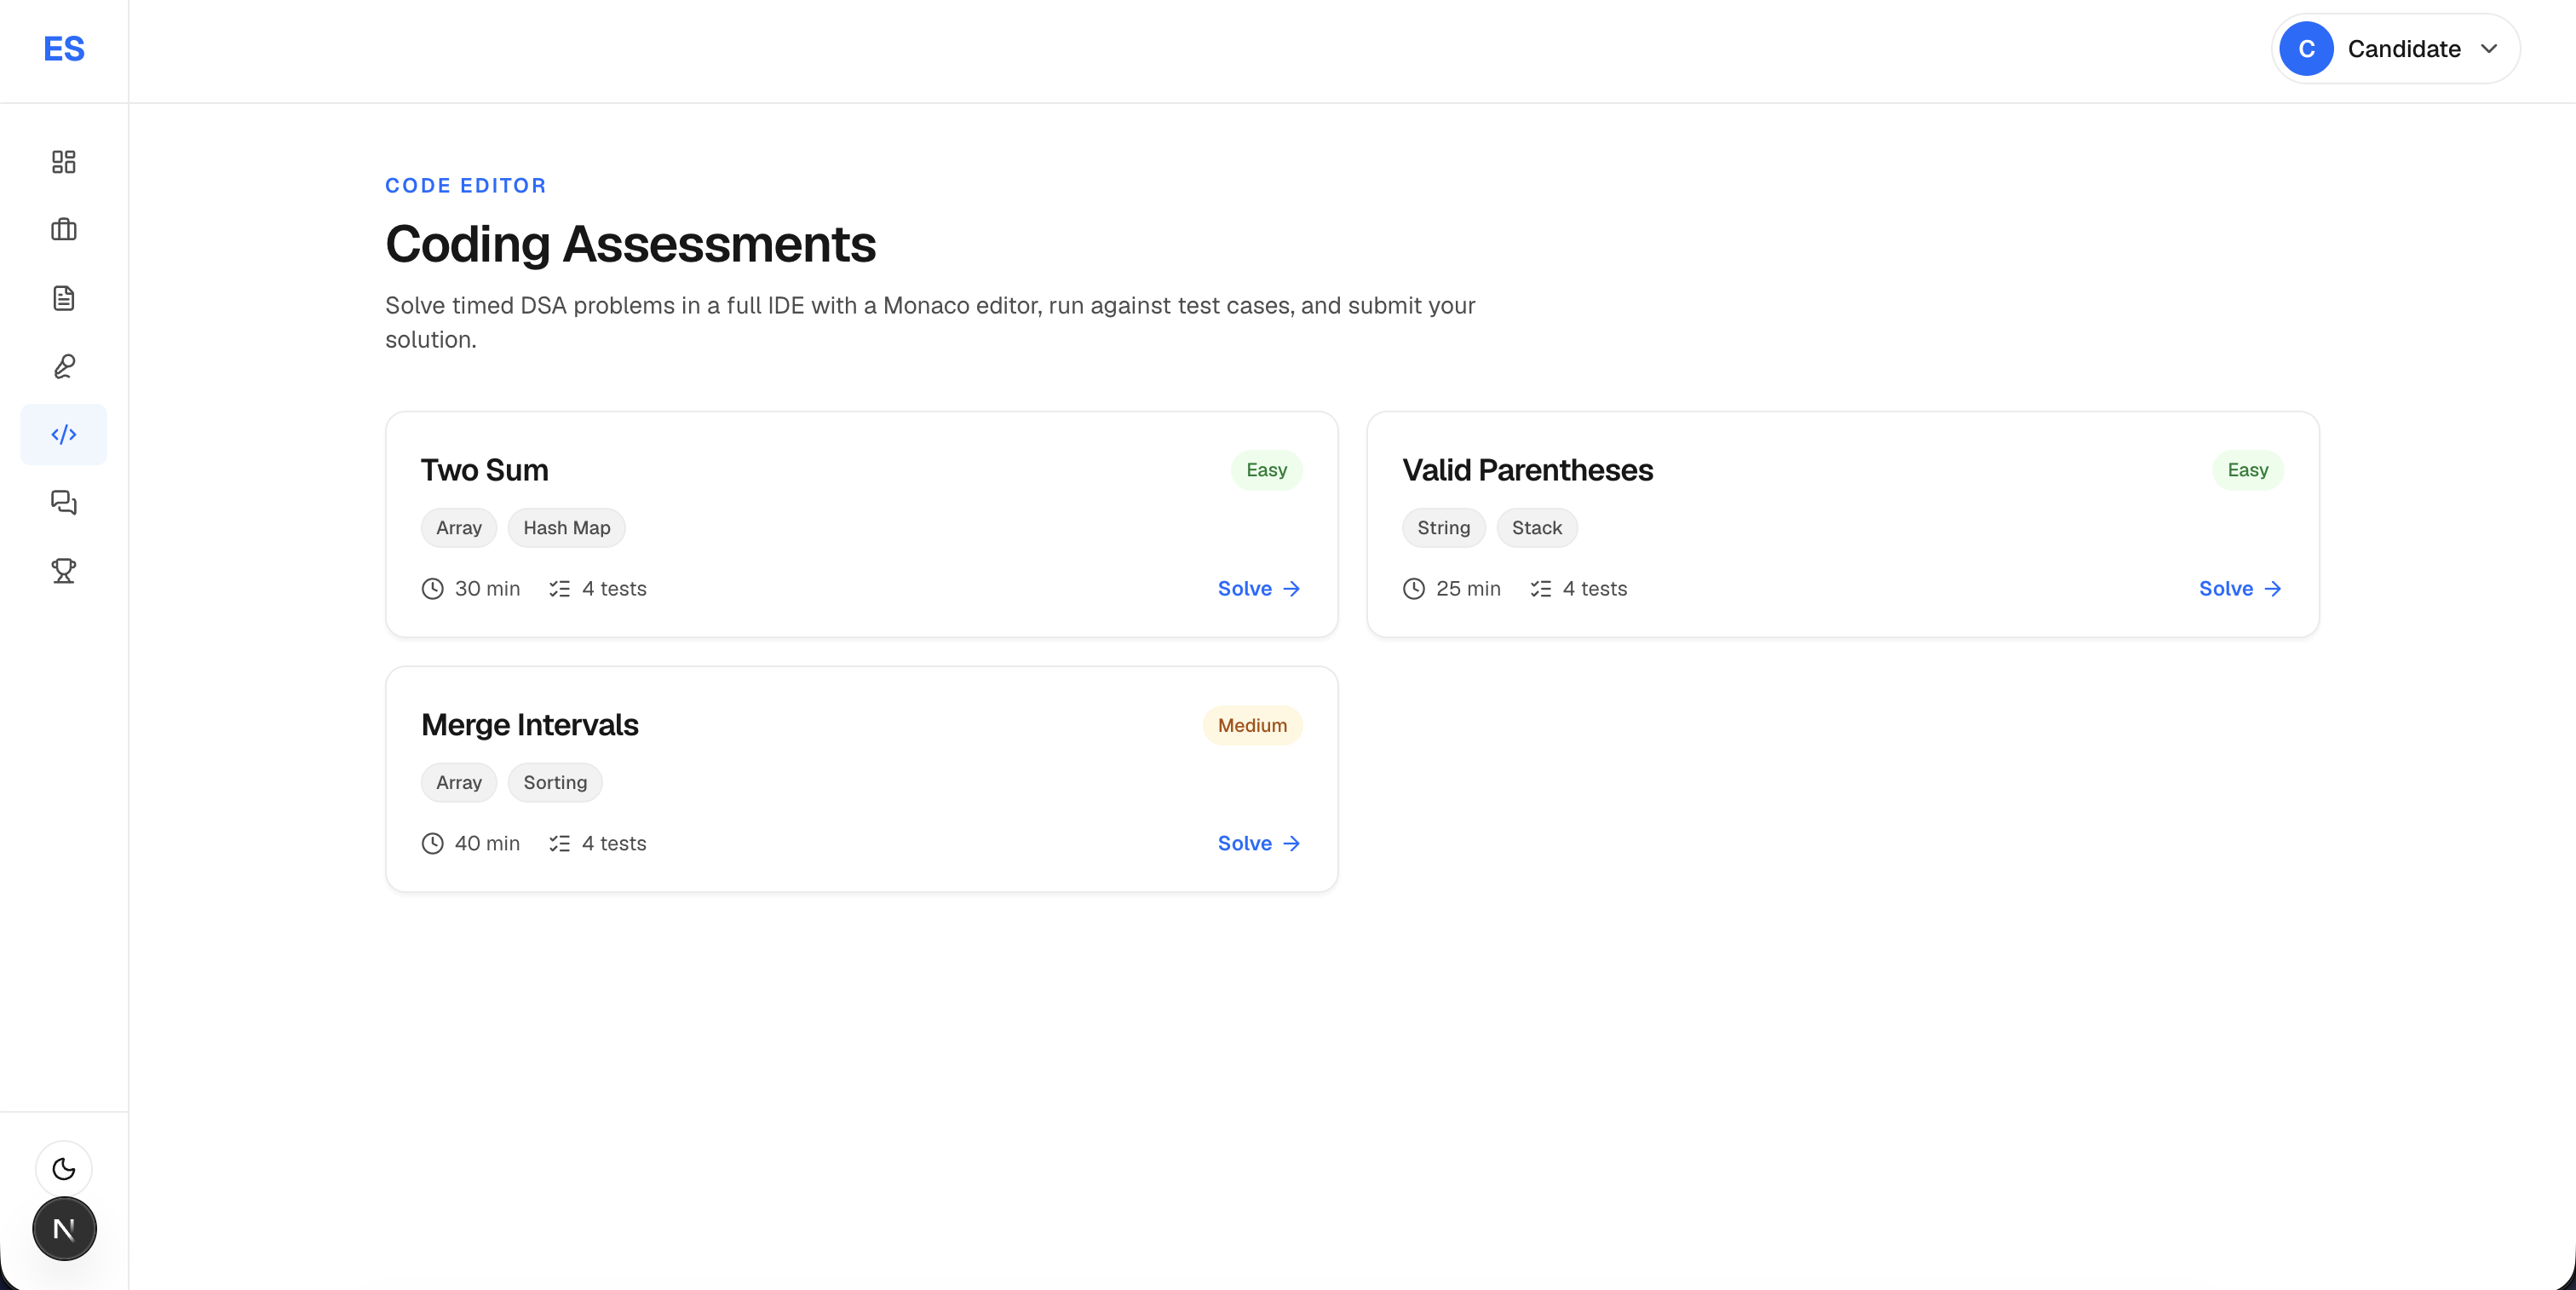Viewport: 2576px width, 1290px height.
Task: Click the 25 min duration text
Action: click(1468, 589)
